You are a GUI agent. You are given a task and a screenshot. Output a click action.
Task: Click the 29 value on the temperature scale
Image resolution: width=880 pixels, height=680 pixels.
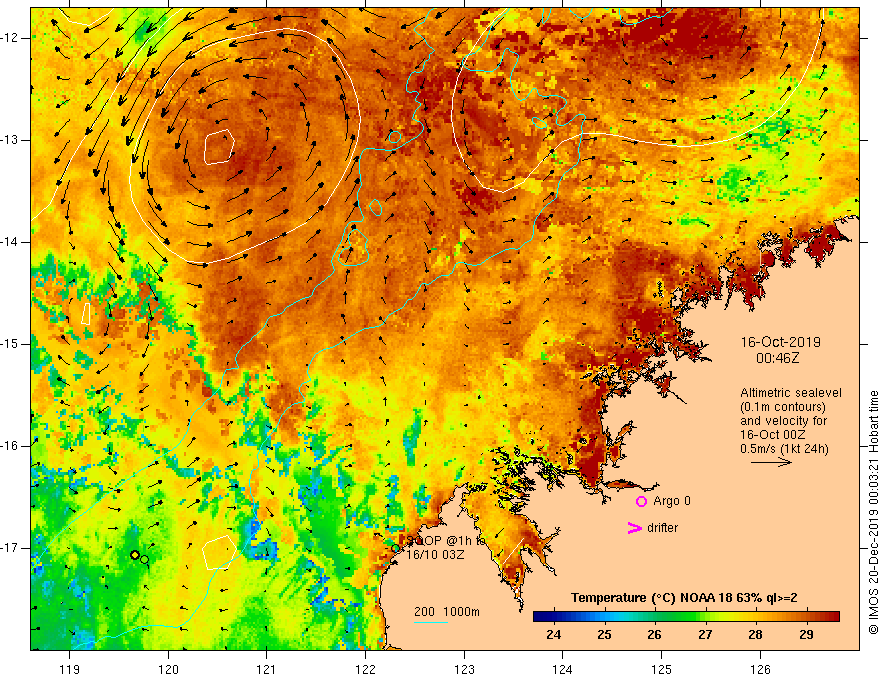click(x=806, y=635)
